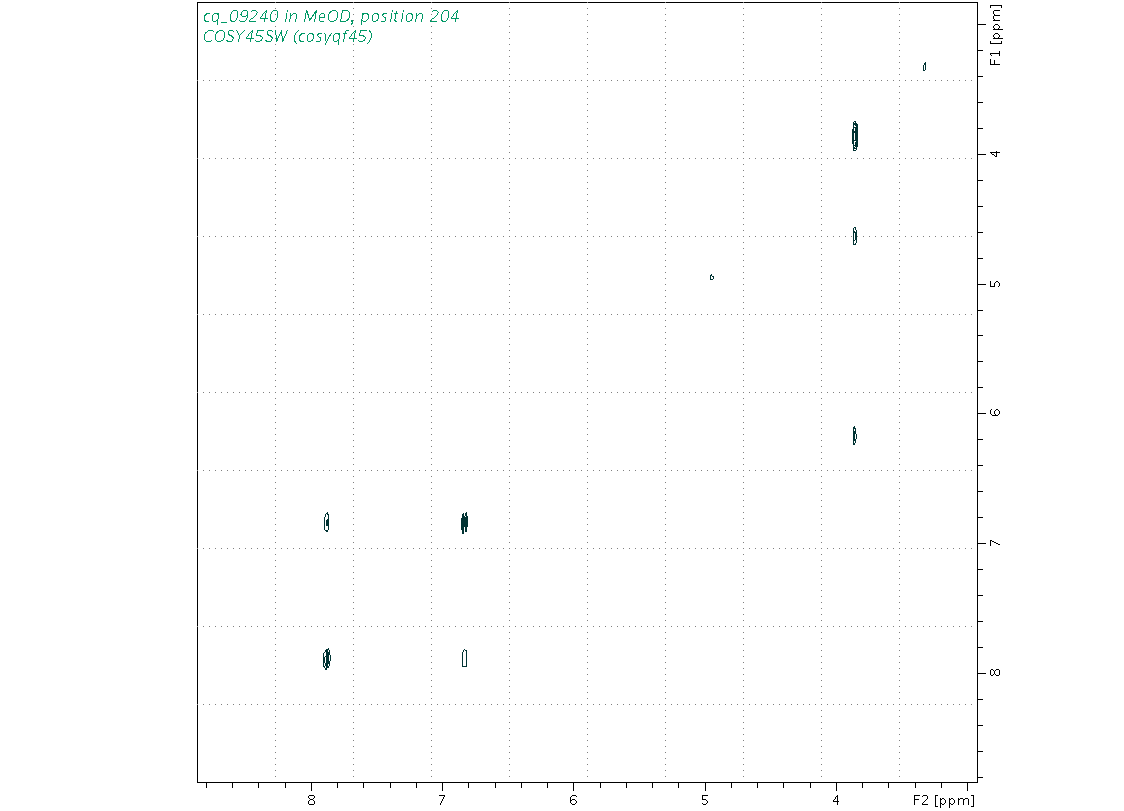Pick the small diagonal peak near 4.95 ppm
Screen dimensions: 1124x811
point(711,277)
